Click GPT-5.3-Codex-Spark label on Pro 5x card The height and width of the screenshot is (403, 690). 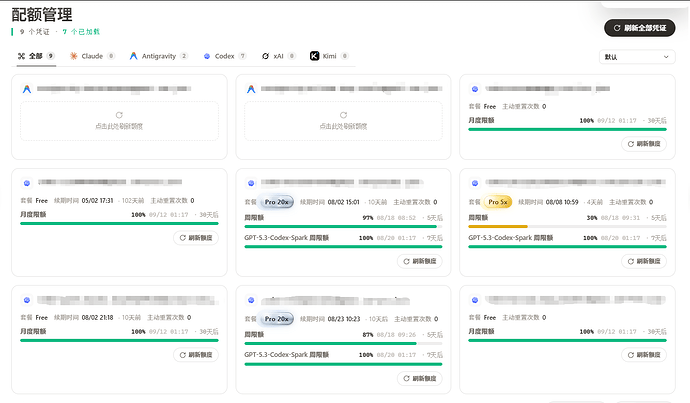(510, 238)
